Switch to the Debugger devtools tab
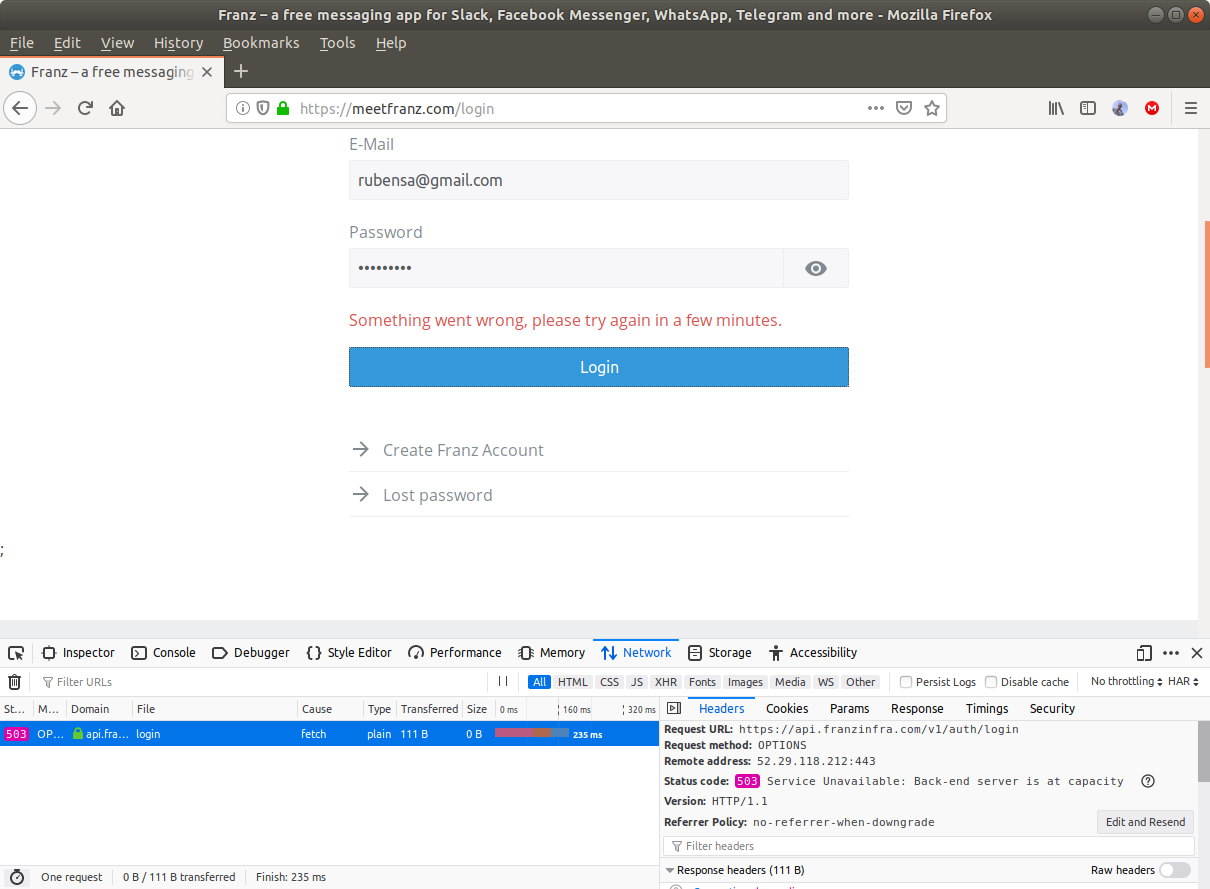1210x889 pixels. coord(251,653)
